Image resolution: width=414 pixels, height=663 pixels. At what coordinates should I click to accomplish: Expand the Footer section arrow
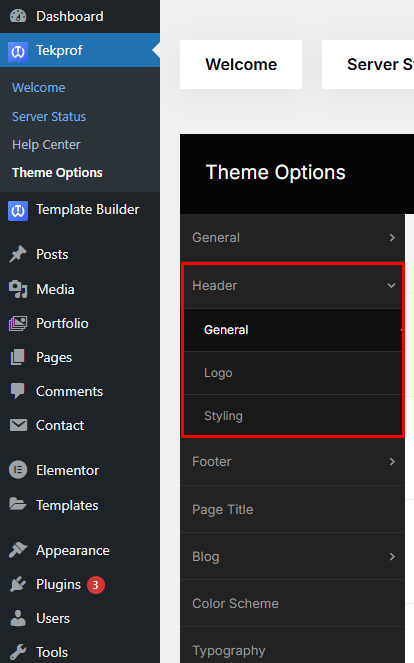coord(392,462)
